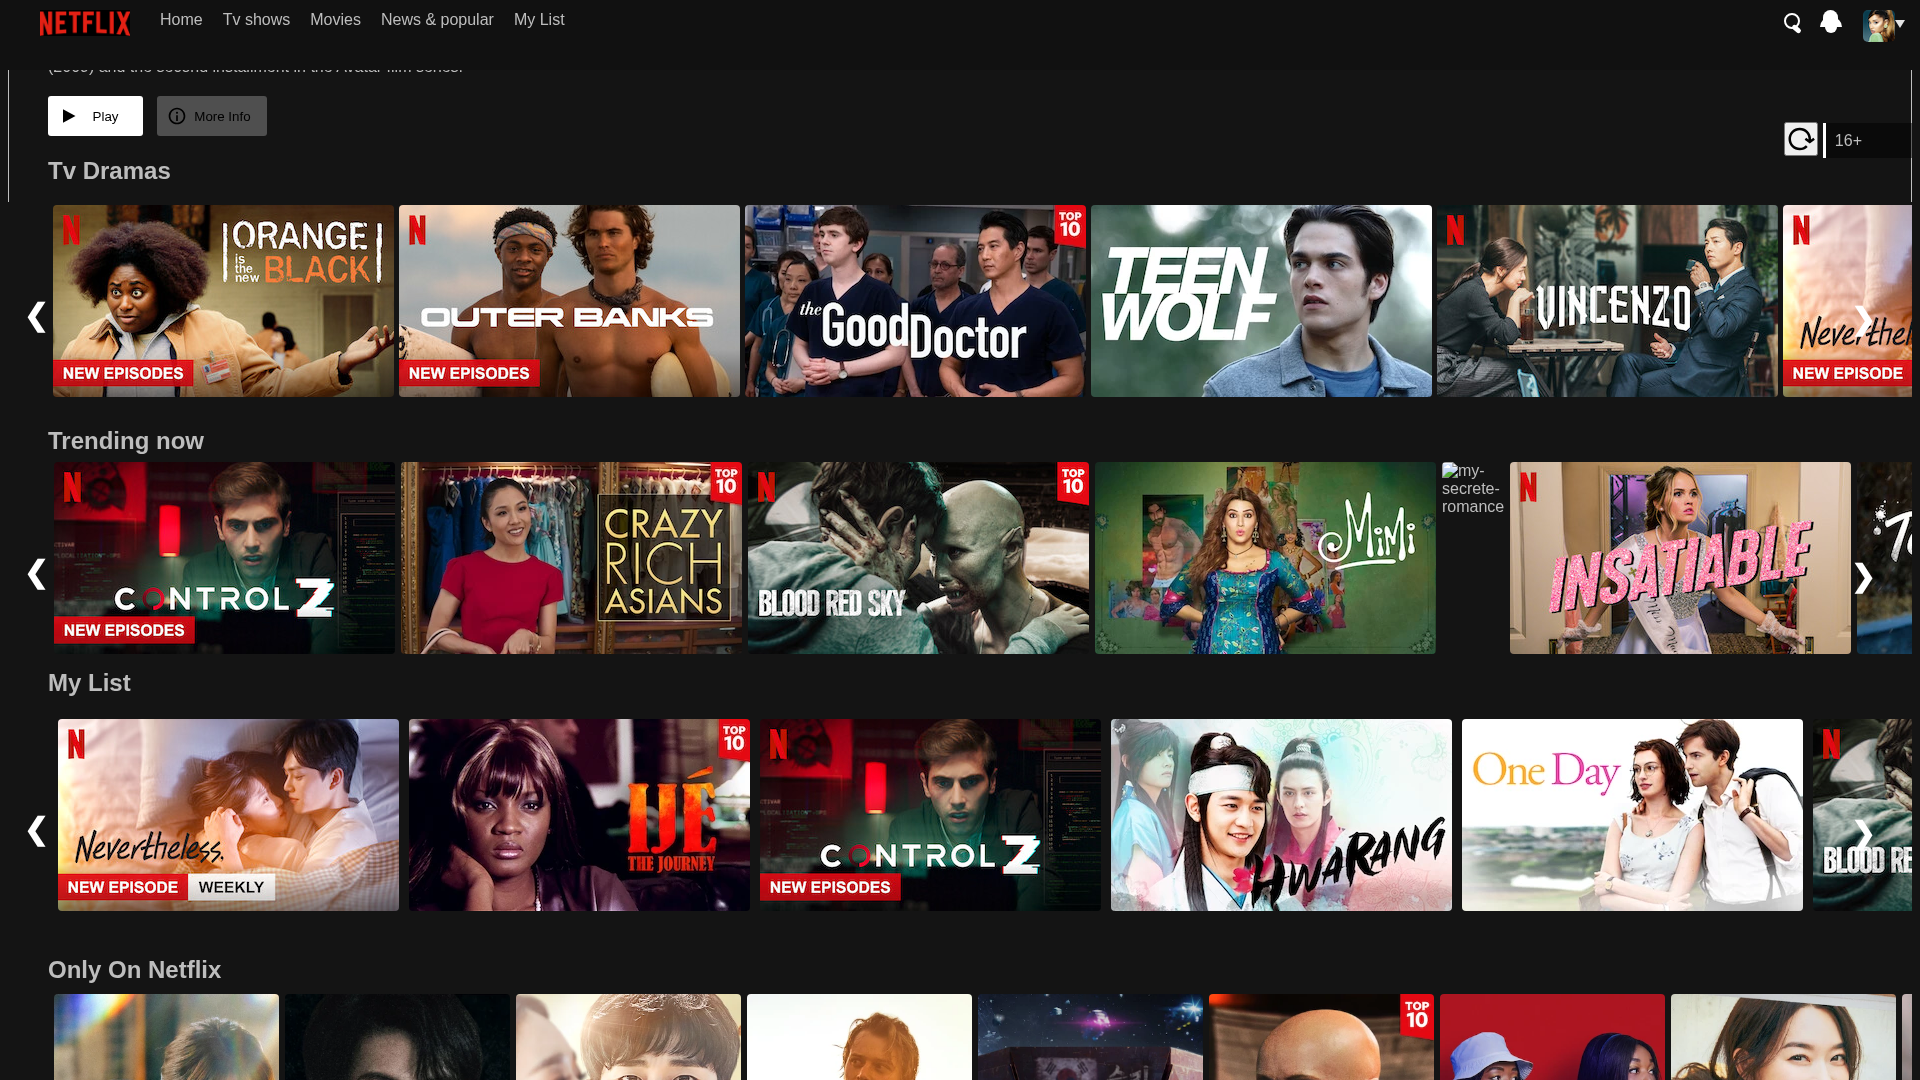Open The Good Doctor thumbnail
The width and height of the screenshot is (1920, 1080).
coord(915,301)
